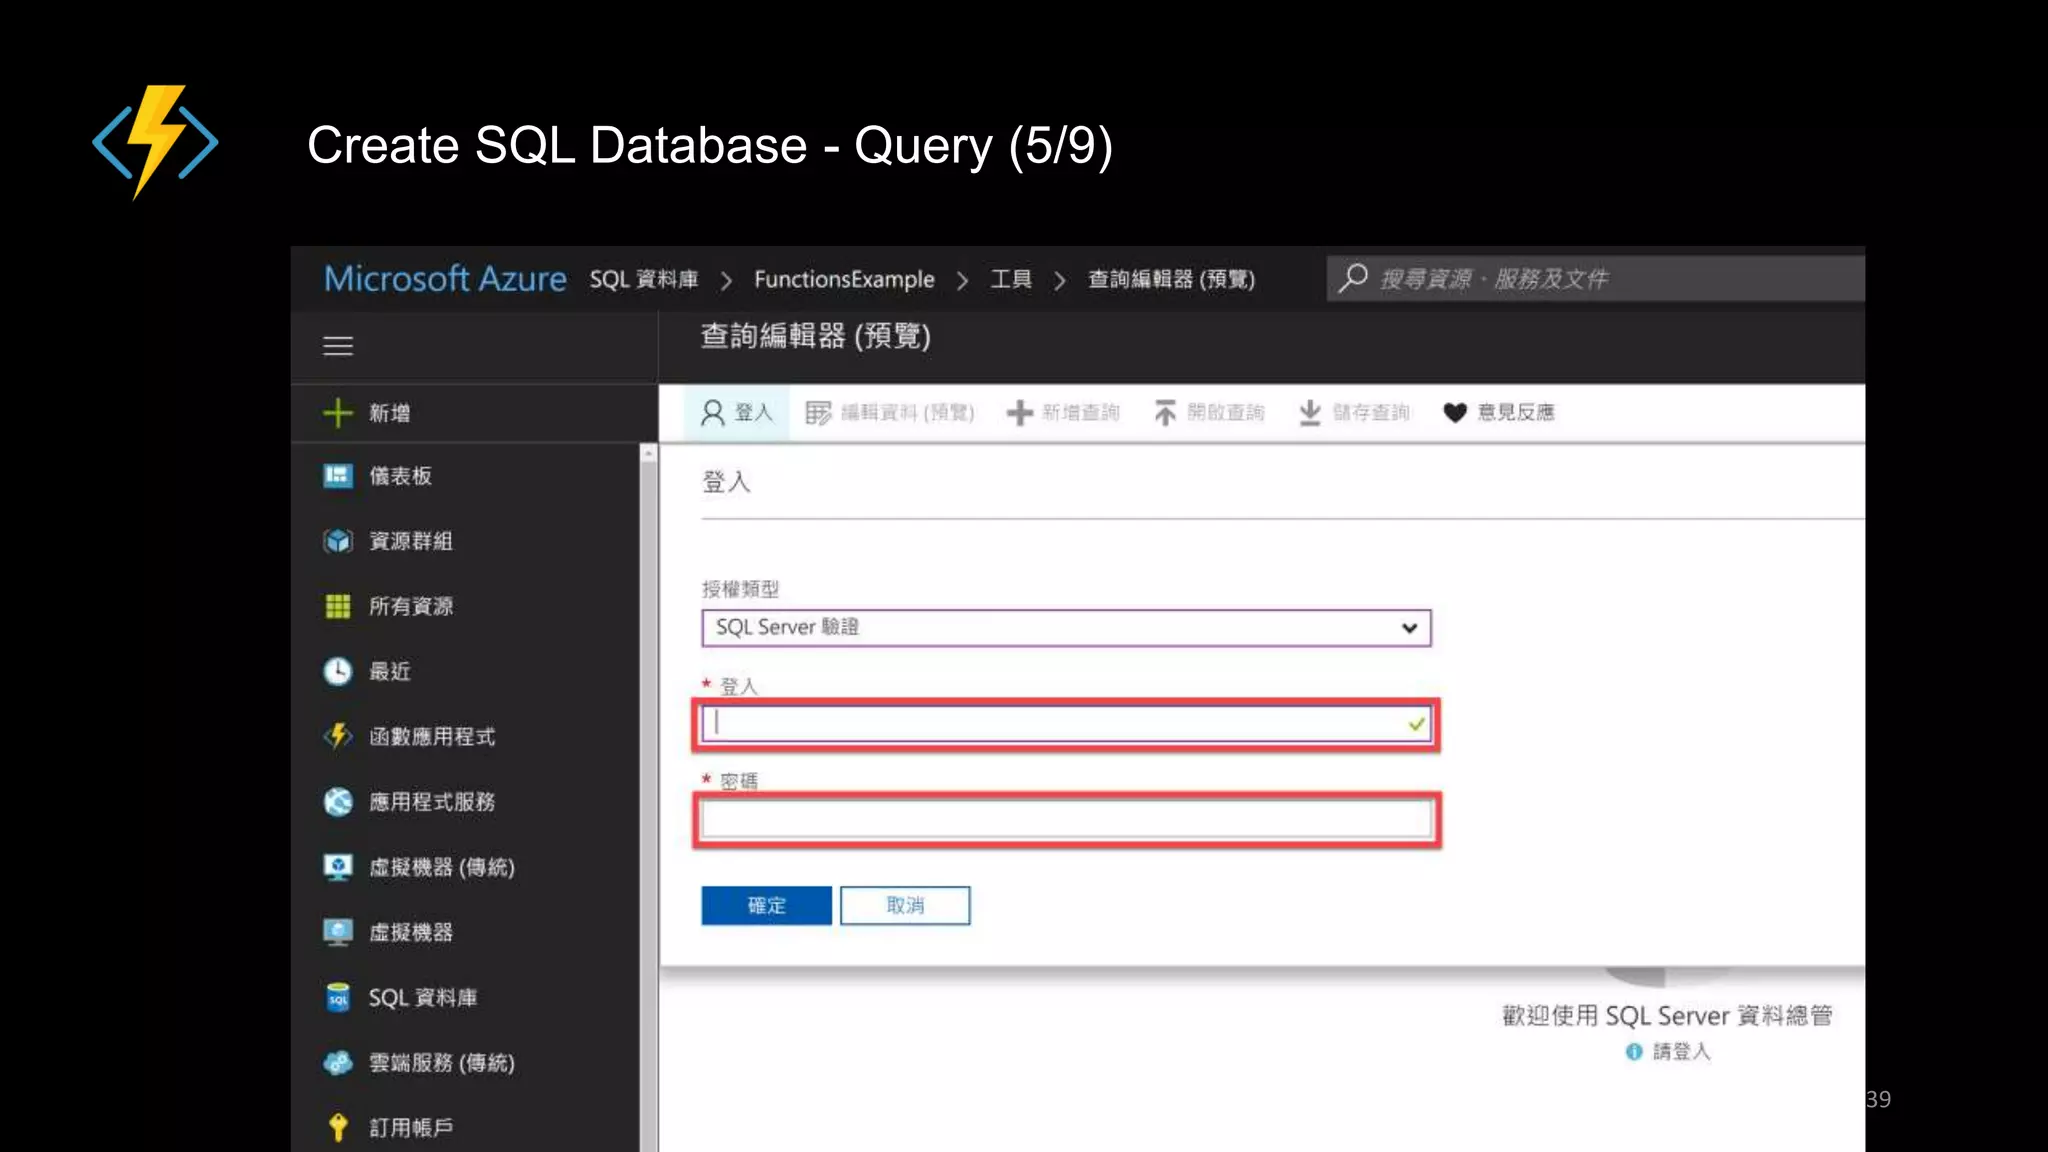Open the 函數應用程式 lightning icon
The image size is (2048, 1152).
coord(338,736)
